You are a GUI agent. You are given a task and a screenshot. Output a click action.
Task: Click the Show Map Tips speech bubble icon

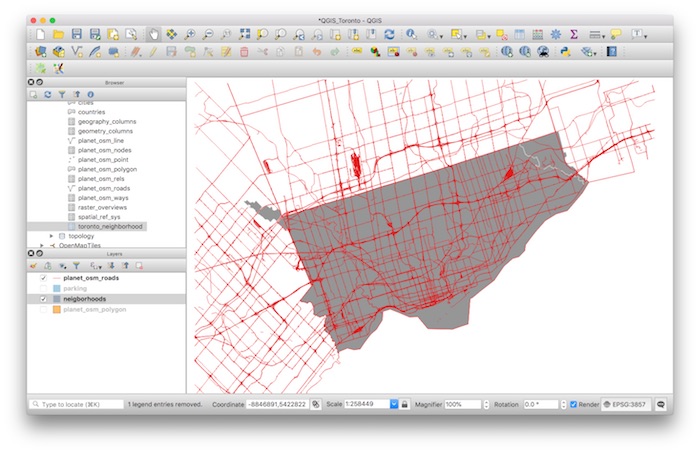point(616,34)
